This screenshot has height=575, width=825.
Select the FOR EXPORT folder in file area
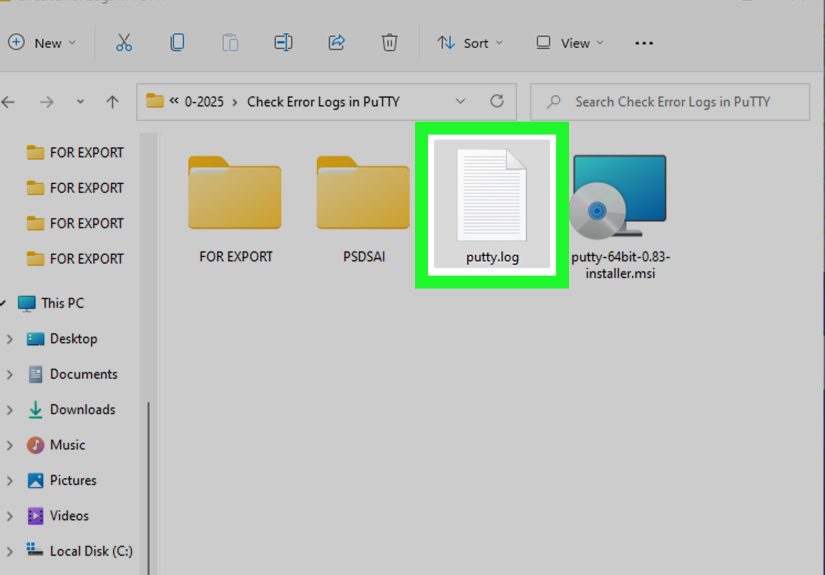(235, 209)
